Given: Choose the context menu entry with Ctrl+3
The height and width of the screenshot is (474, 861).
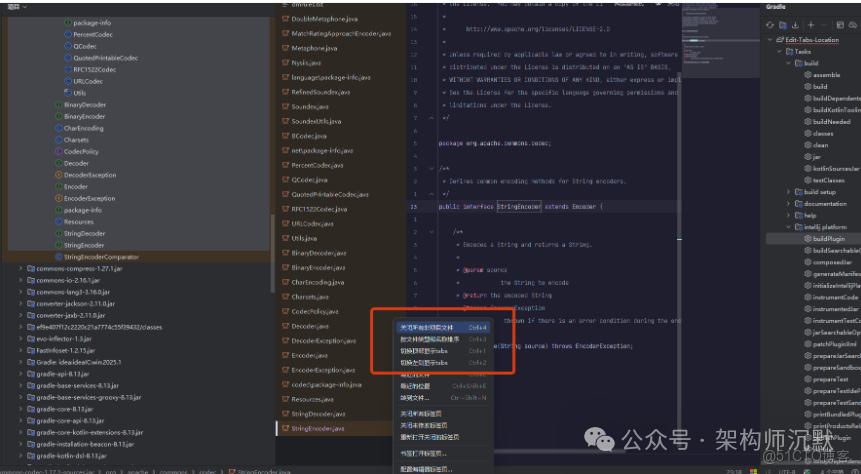Looking at the screenshot, I should click(x=443, y=339).
